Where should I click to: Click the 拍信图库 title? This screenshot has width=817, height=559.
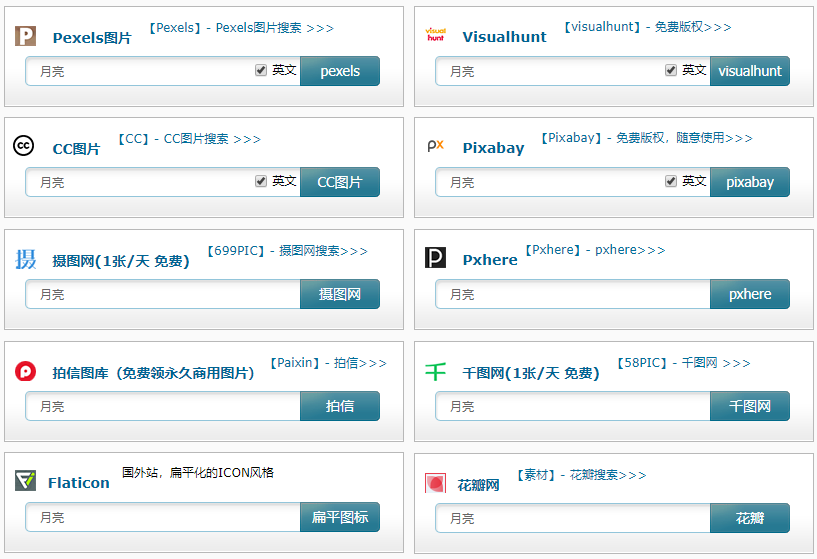pyautogui.click(x=153, y=373)
